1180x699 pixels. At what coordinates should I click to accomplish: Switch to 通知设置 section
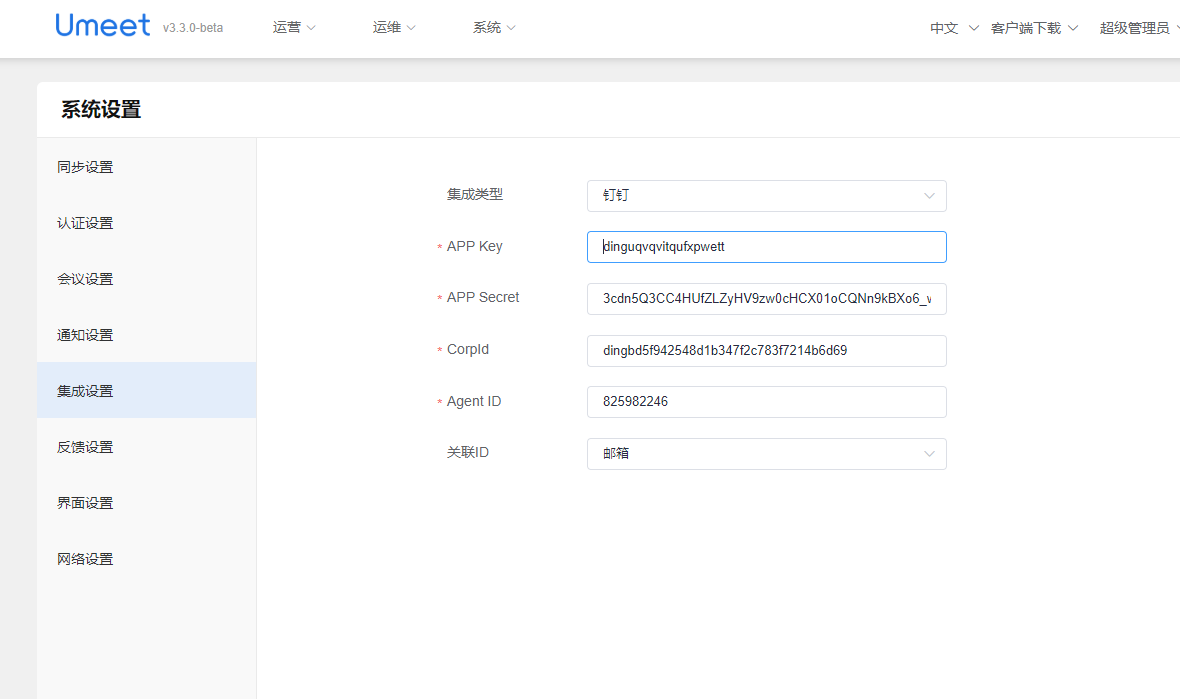[x=86, y=335]
